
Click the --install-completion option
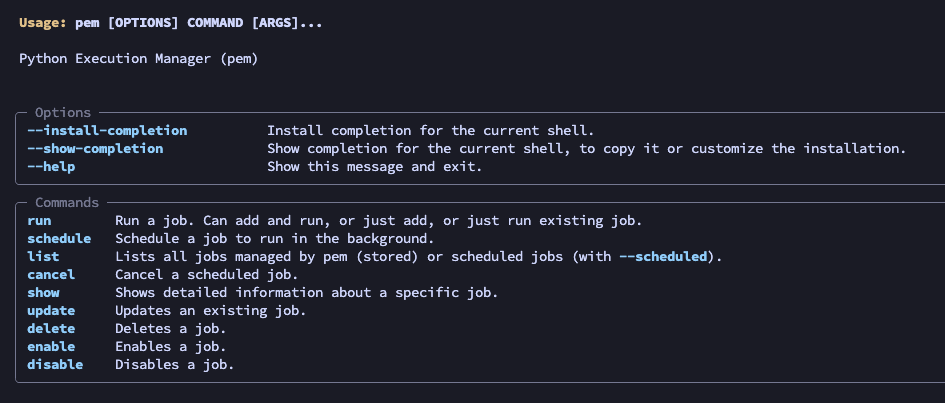pyautogui.click(x=107, y=131)
